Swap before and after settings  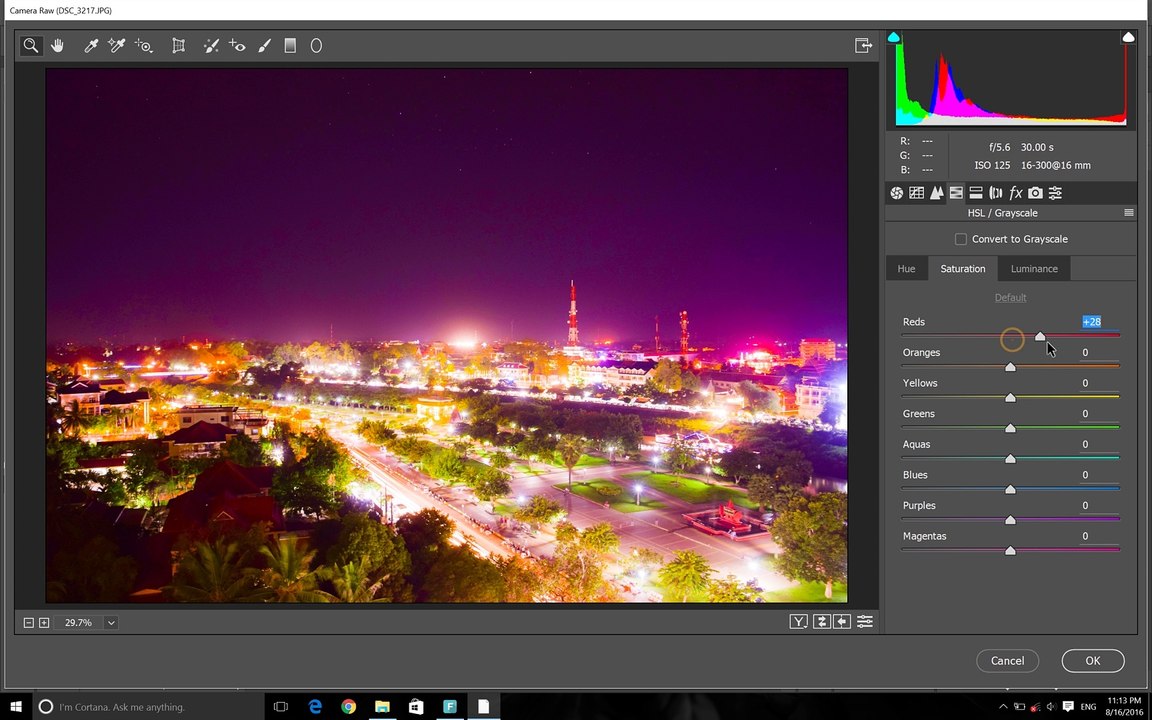(821, 622)
